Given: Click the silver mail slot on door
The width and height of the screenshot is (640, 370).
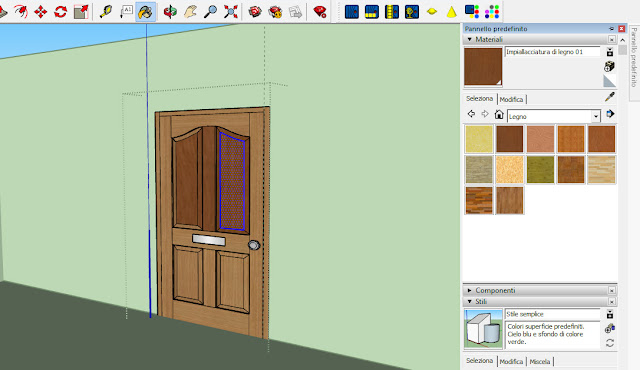Looking at the screenshot, I should pos(209,240).
